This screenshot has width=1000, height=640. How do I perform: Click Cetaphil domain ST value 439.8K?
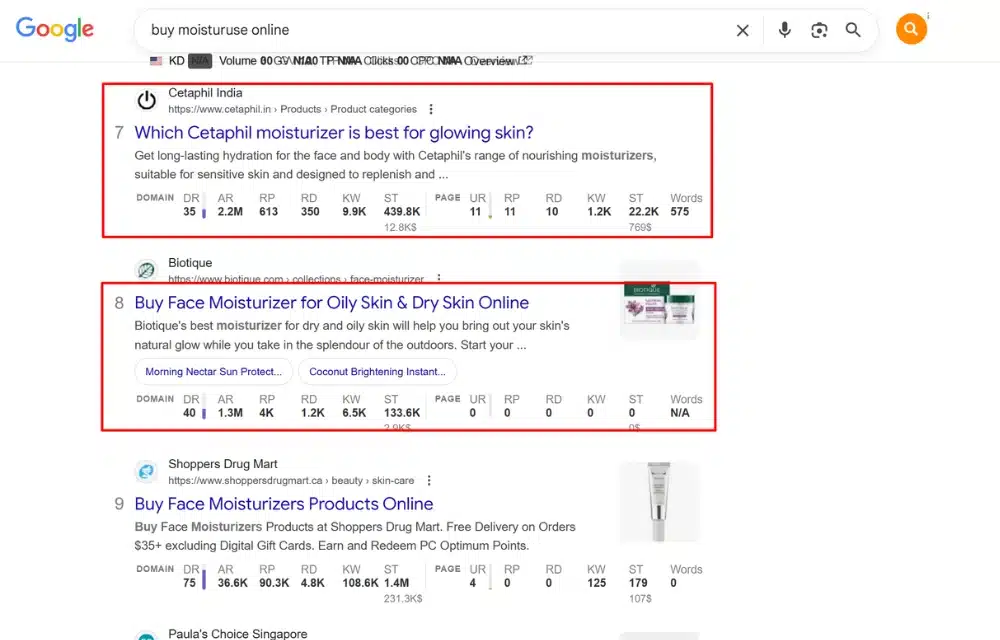[402, 212]
